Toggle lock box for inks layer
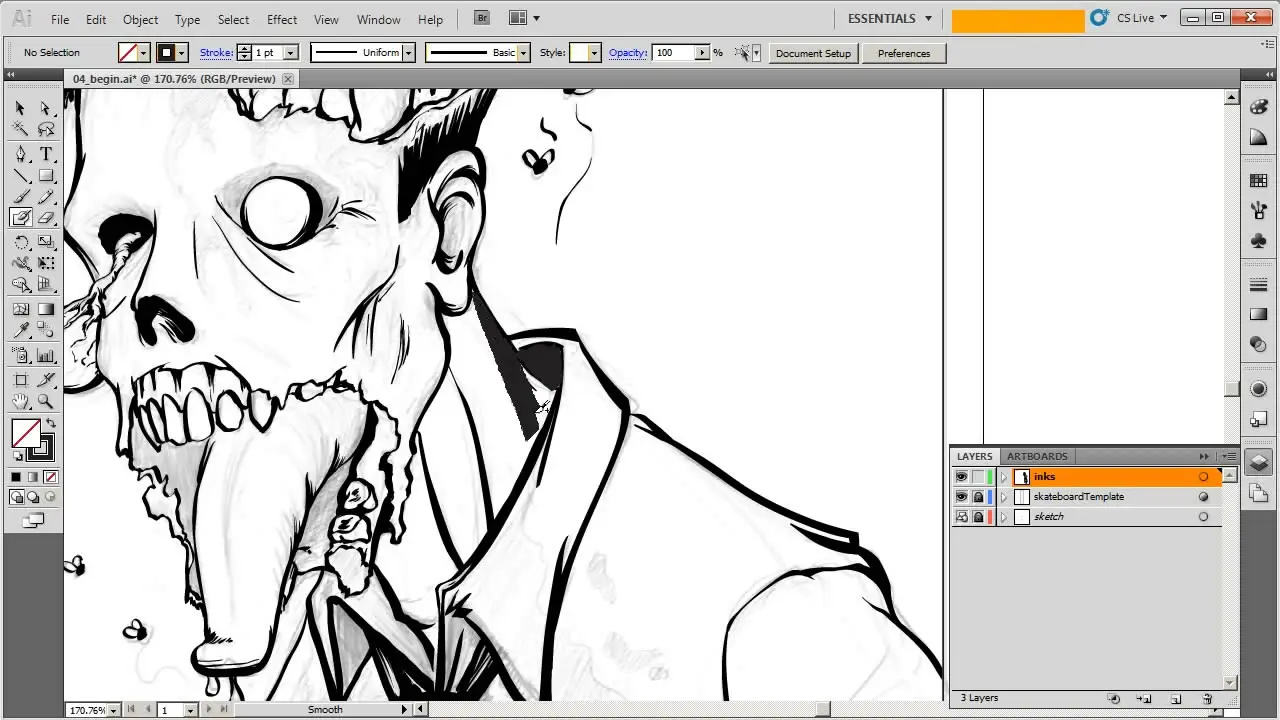Screen dimensions: 1280x720 click(978, 477)
